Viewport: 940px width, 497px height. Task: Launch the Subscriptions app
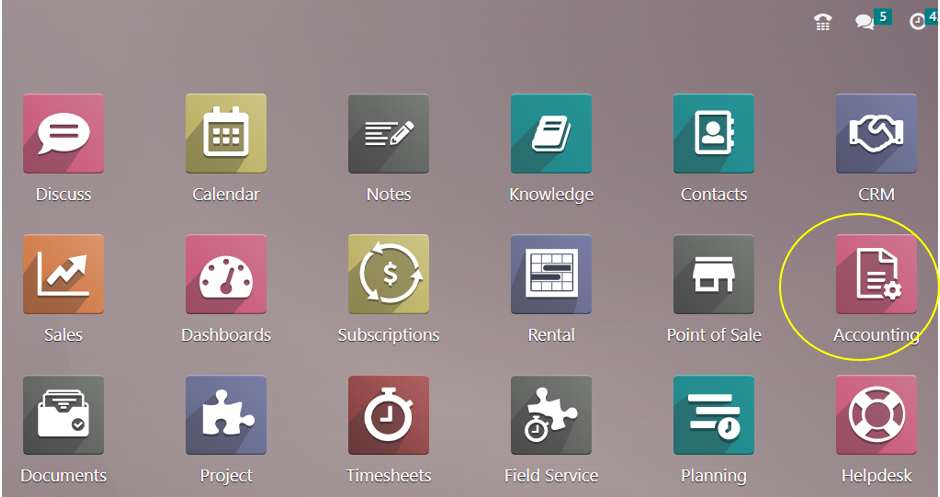388,275
